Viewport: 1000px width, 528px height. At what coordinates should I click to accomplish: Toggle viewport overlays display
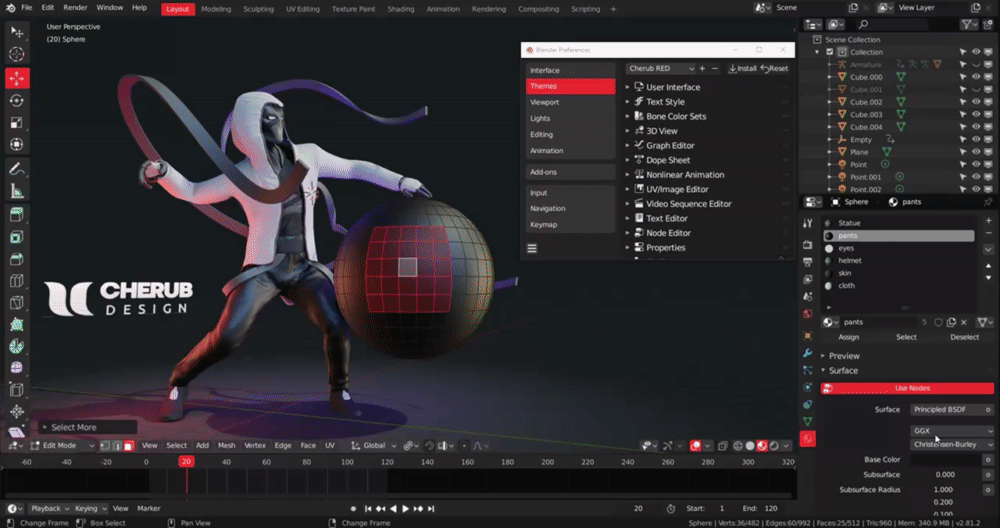696,446
